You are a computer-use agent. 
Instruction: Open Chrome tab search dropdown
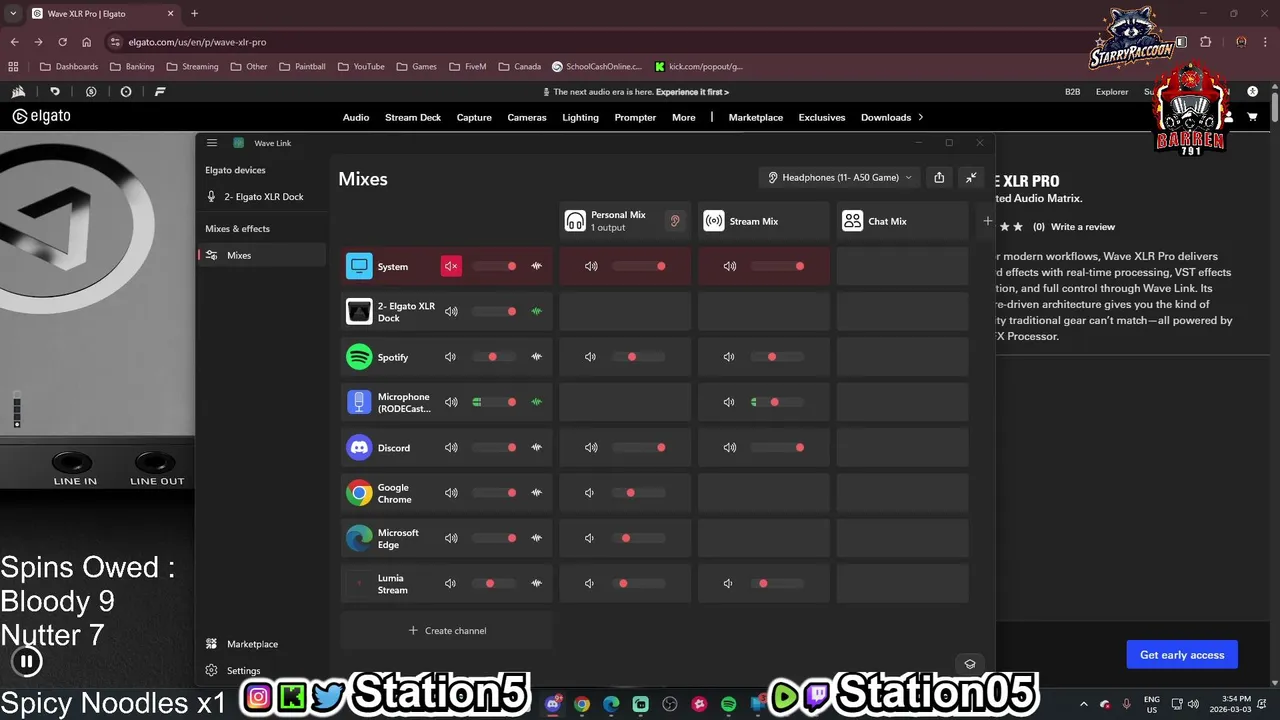(x=13, y=13)
